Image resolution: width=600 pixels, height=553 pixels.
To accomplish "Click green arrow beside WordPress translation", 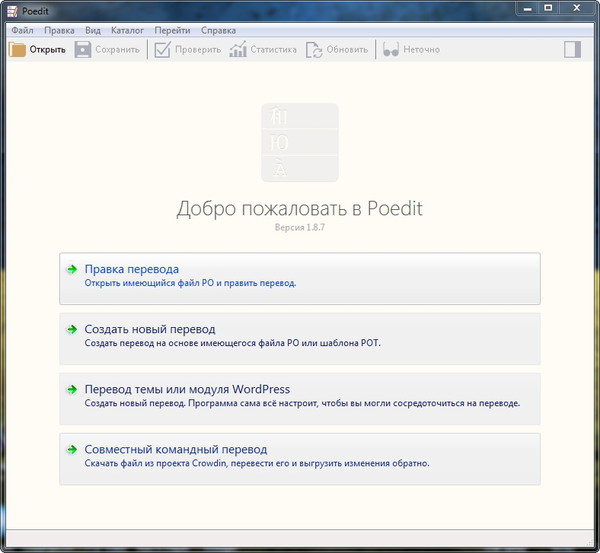I will tap(72, 390).
